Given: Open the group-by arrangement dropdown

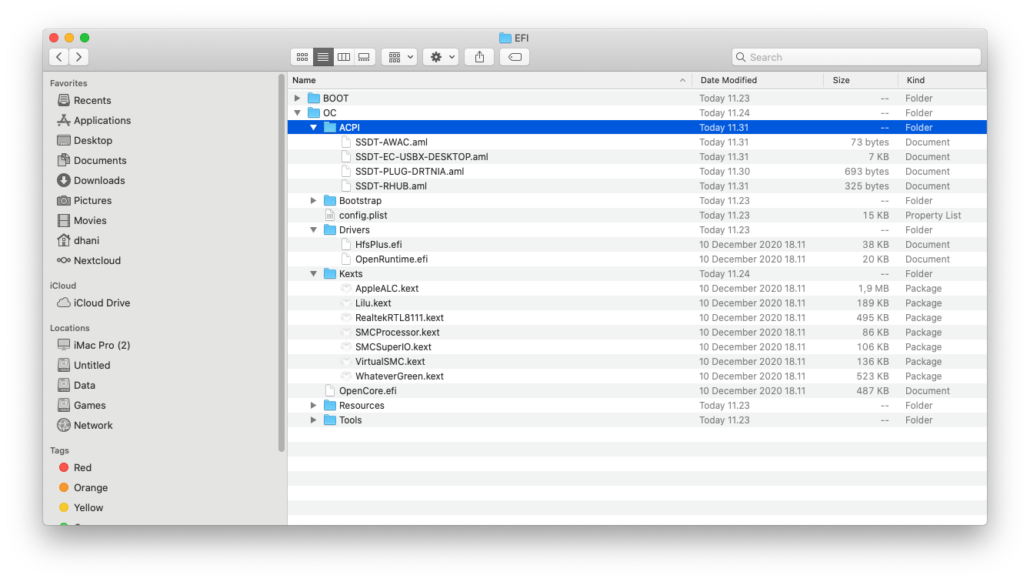Looking at the screenshot, I should [x=399, y=57].
